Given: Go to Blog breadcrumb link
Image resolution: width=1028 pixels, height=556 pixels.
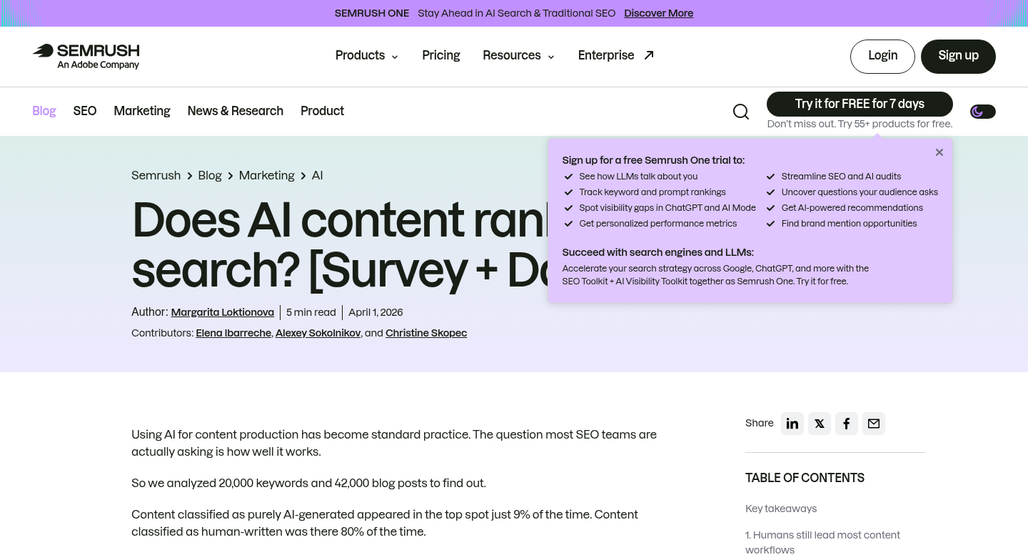Looking at the screenshot, I should point(210,176).
